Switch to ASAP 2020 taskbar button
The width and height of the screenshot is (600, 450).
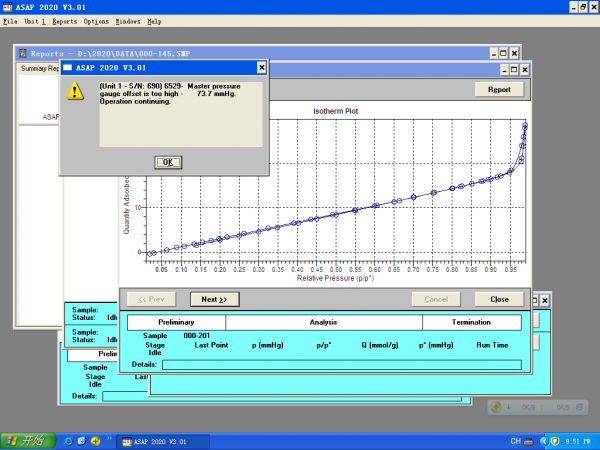click(x=163, y=442)
